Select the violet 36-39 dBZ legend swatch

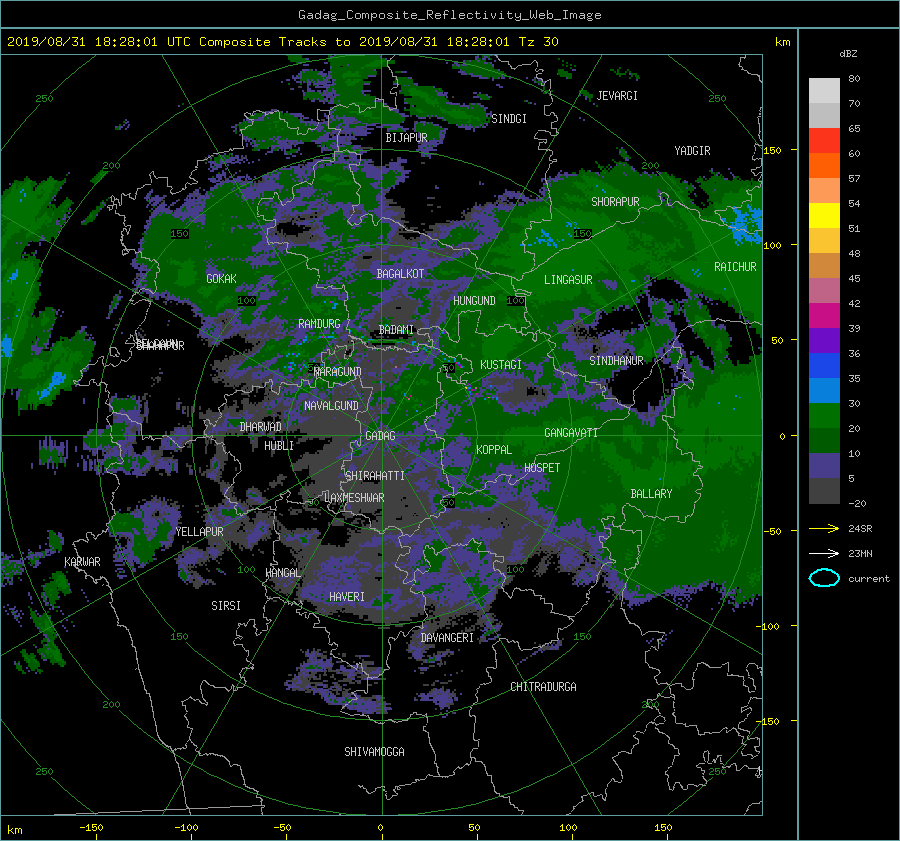tap(824, 341)
